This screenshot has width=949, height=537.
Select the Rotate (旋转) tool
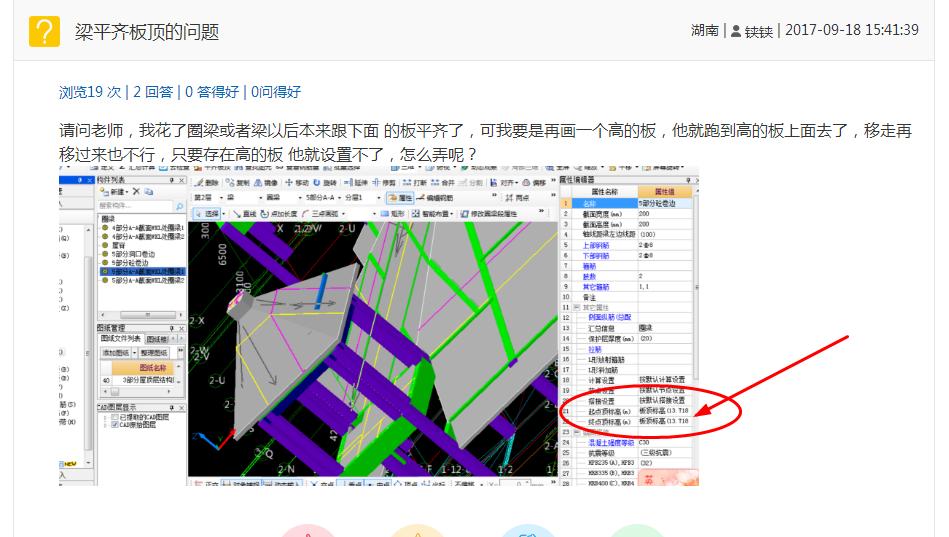pos(325,182)
